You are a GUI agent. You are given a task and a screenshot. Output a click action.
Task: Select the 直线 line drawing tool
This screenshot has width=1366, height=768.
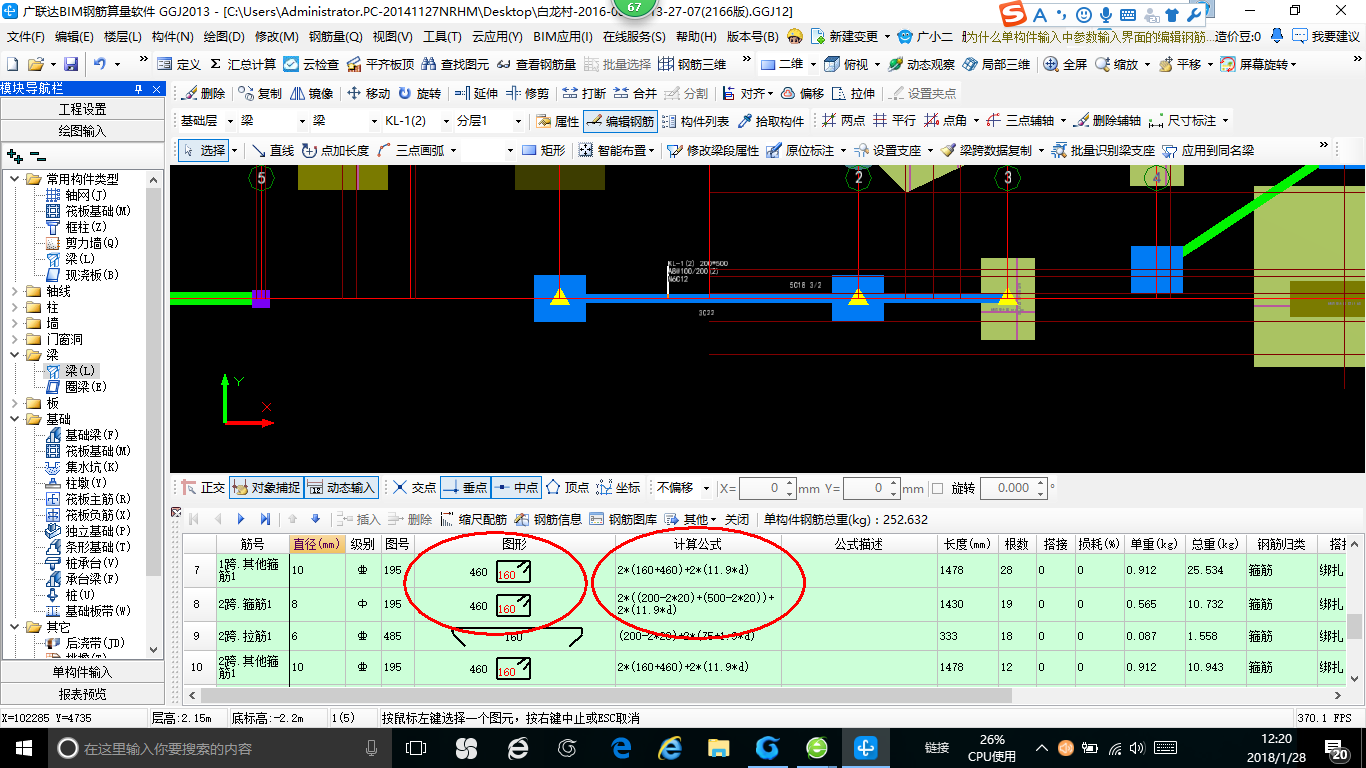(272, 150)
